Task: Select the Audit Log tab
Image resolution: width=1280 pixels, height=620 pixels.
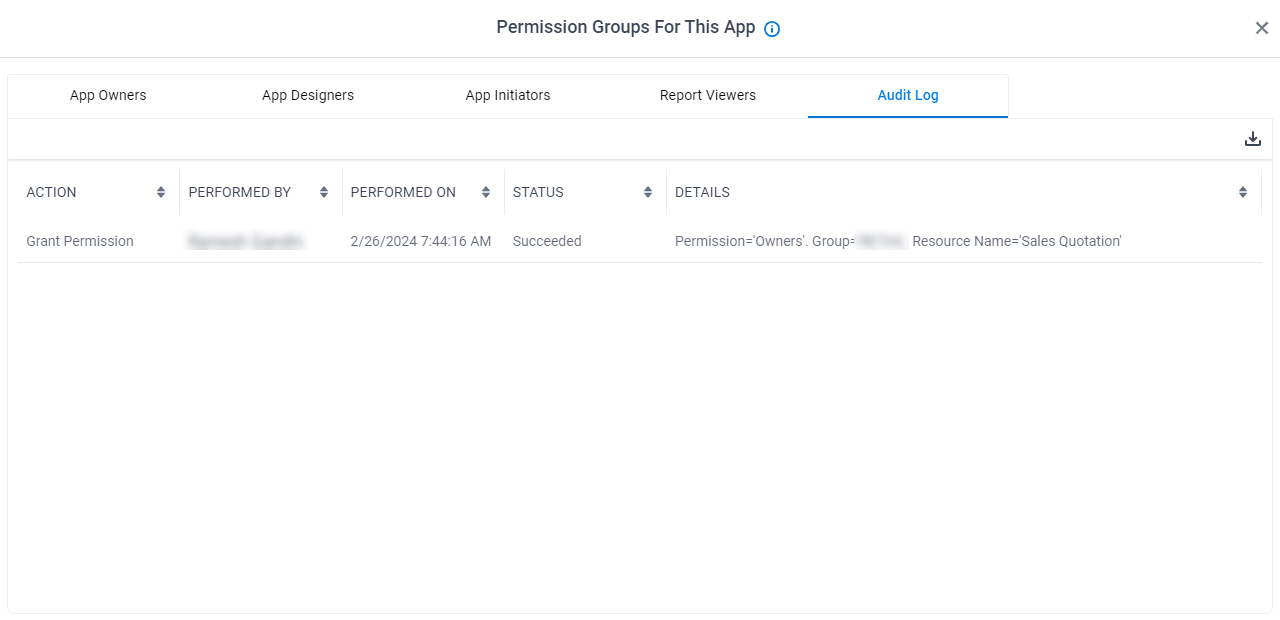Action: 908,96
